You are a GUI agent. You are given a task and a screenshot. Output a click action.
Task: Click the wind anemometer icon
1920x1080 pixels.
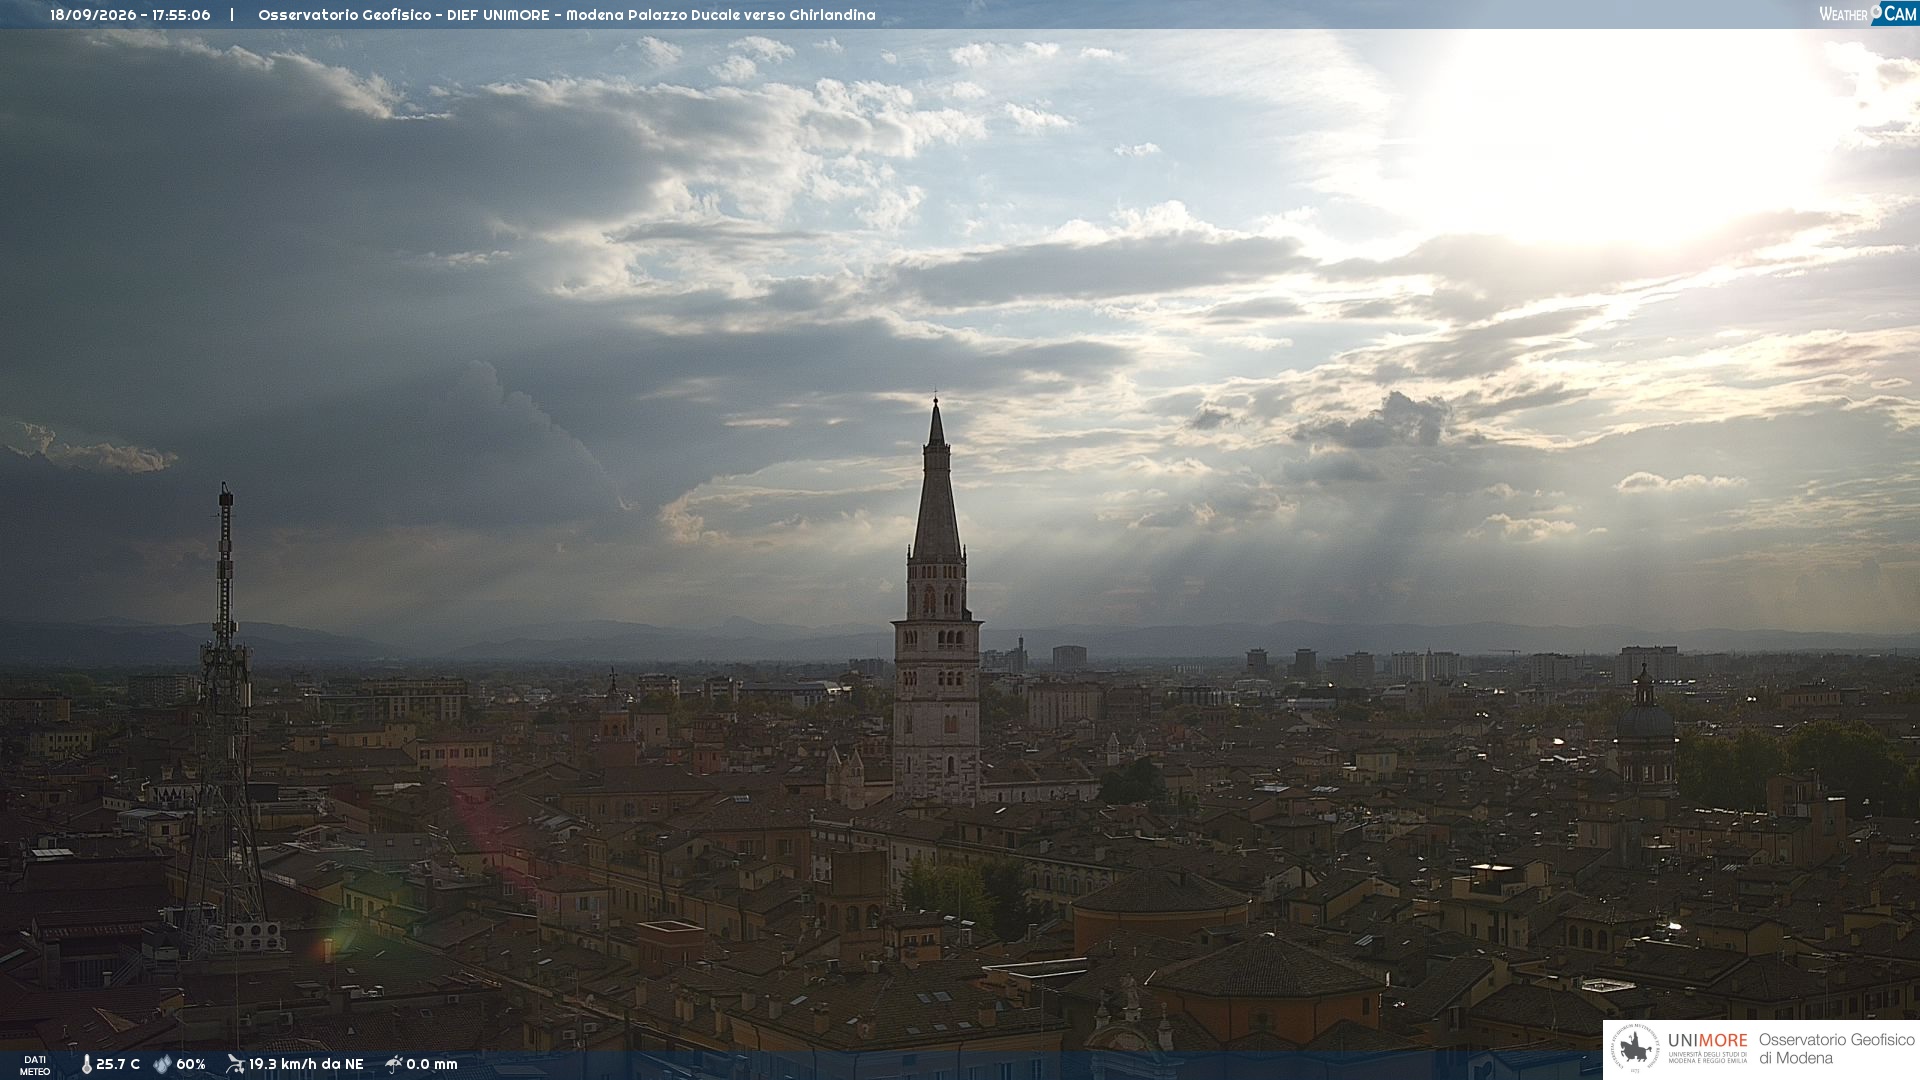point(235,1064)
